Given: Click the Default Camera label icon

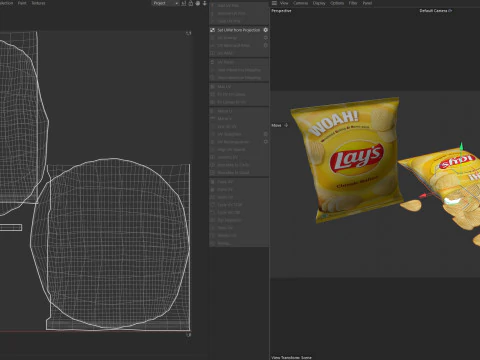Looking at the screenshot, I should coord(450,11).
